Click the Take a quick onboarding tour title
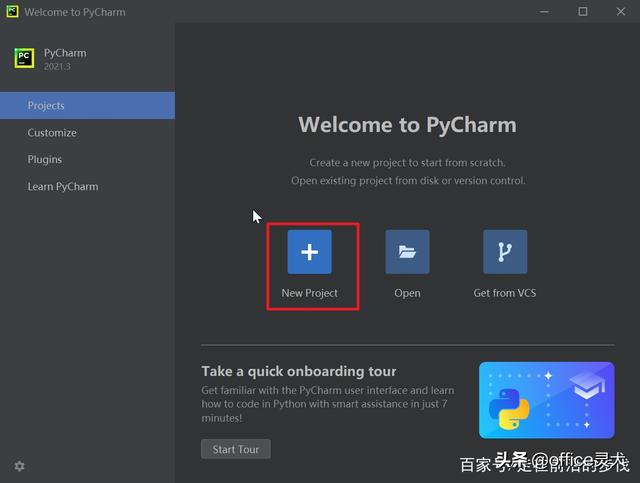Viewport: 640px width, 483px height. click(298, 372)
